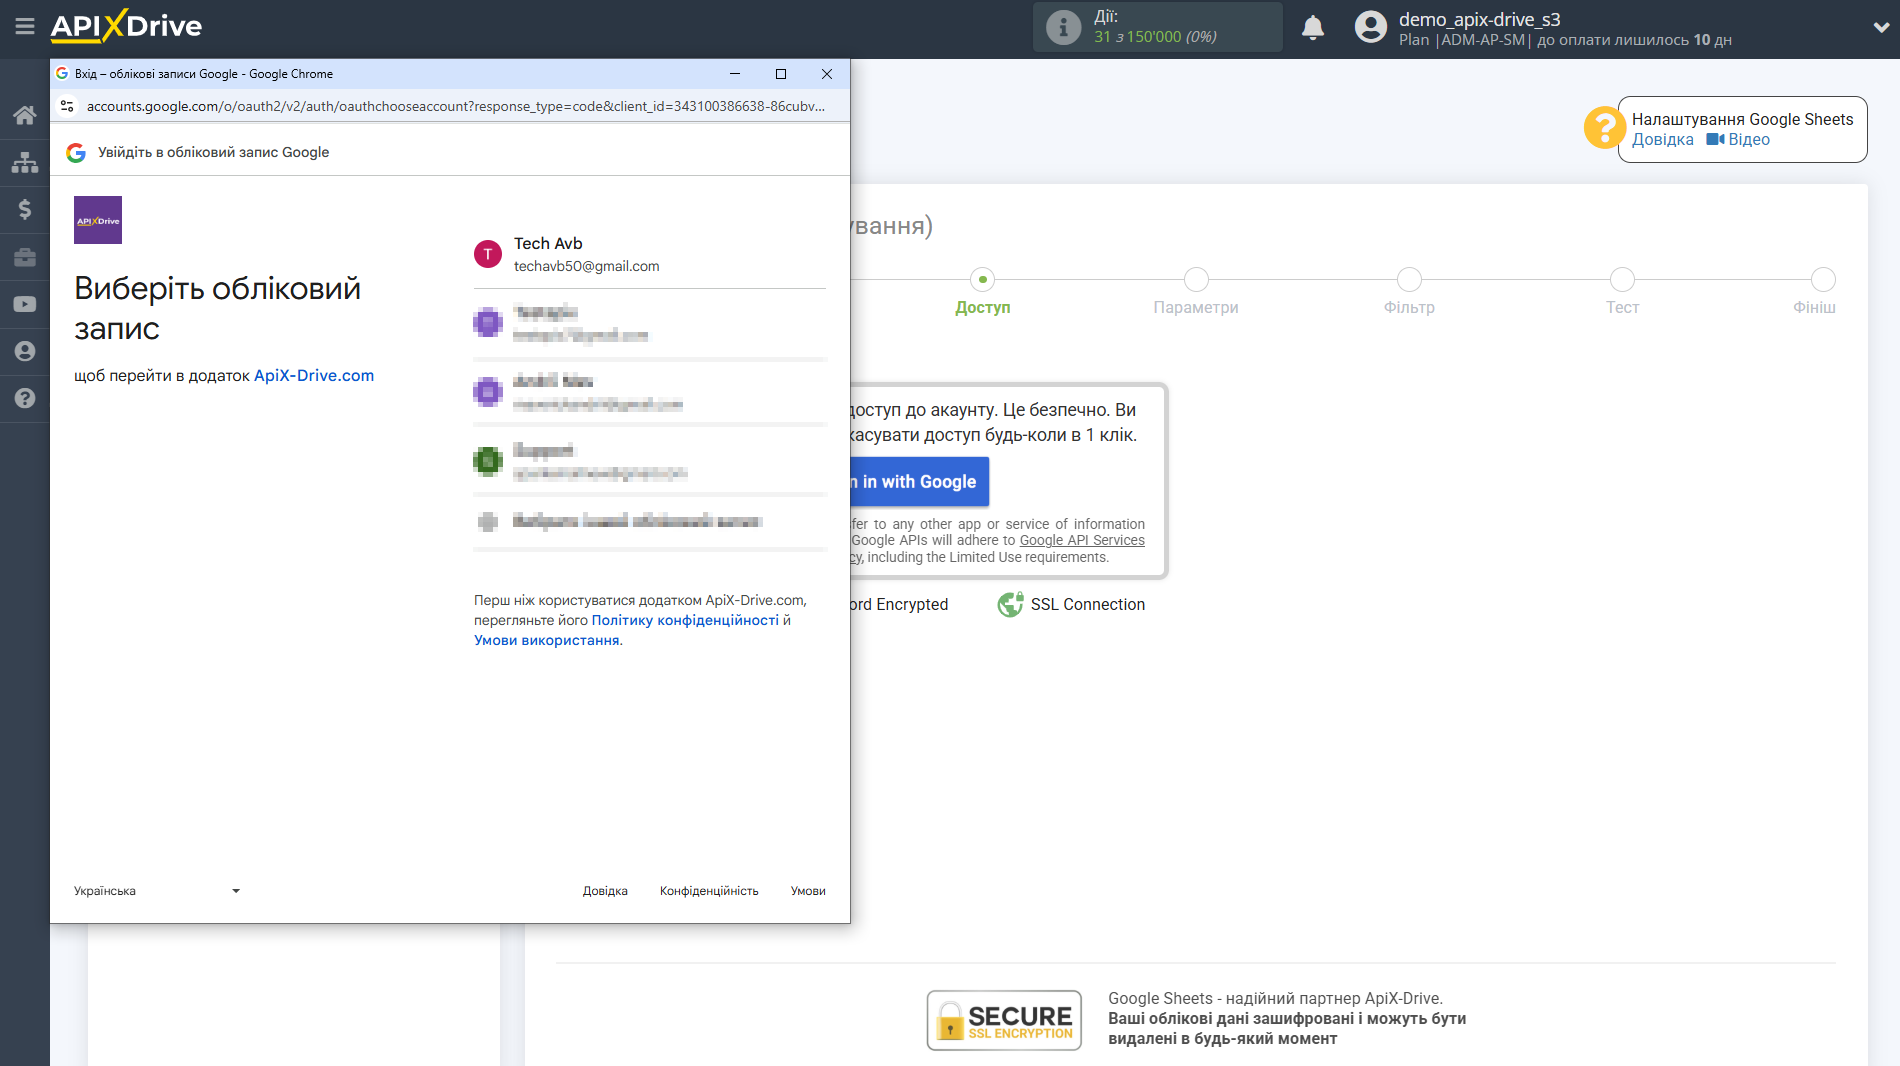Click the Google G logo in popup header
The image size is (1900, 1066).
pyautogui.click(x=76, y=152)
